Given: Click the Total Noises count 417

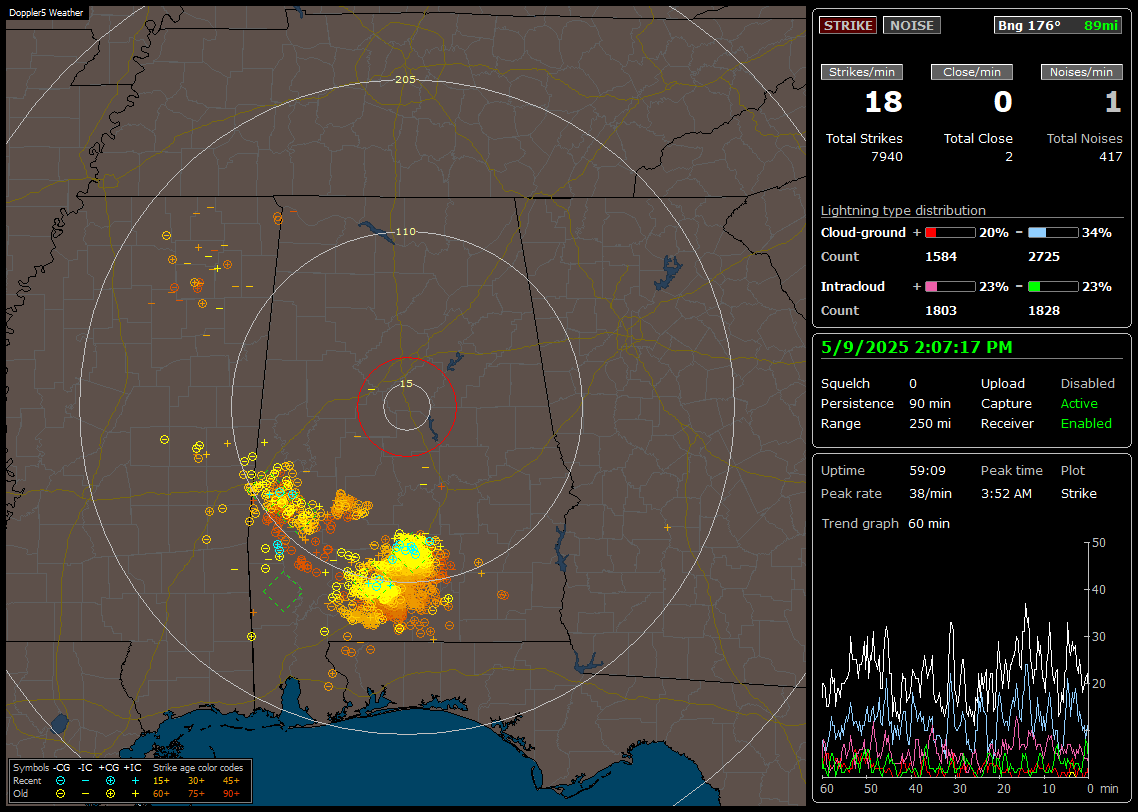Looking at the screenshot, I should click(1110, 157).
